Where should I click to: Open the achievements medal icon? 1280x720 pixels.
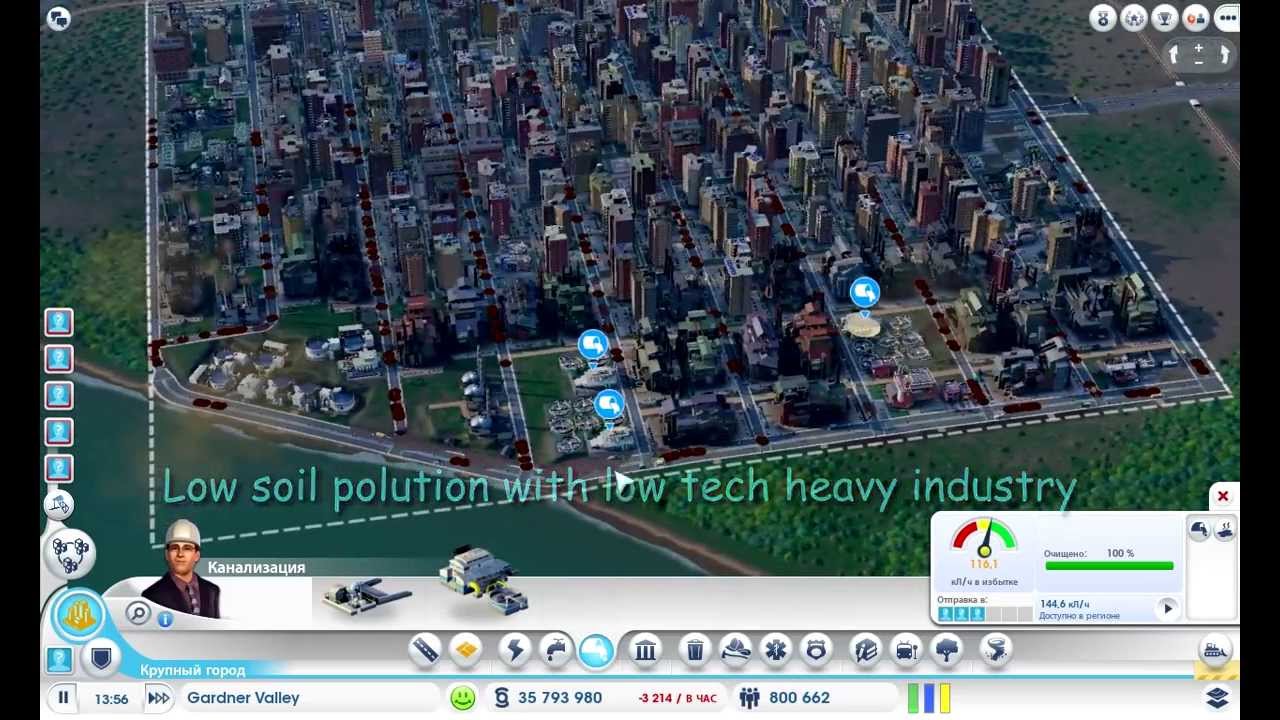[1103, 18]
